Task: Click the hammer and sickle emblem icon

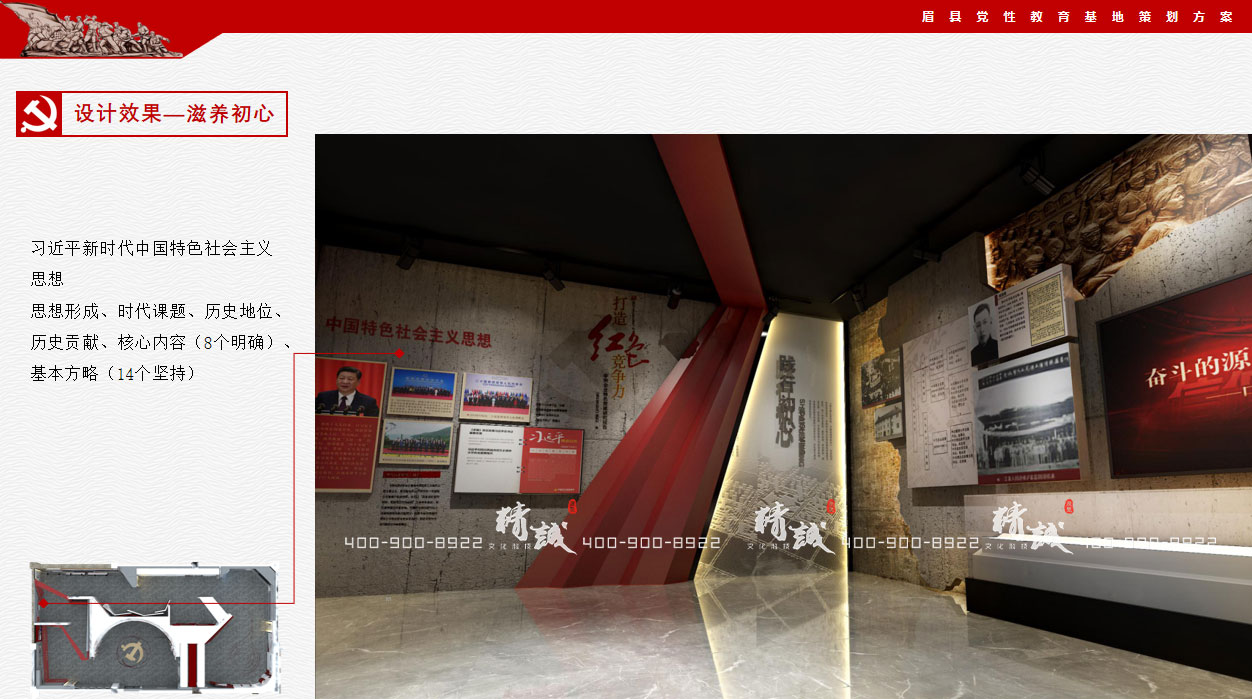Action: click(x=39, y=114)
